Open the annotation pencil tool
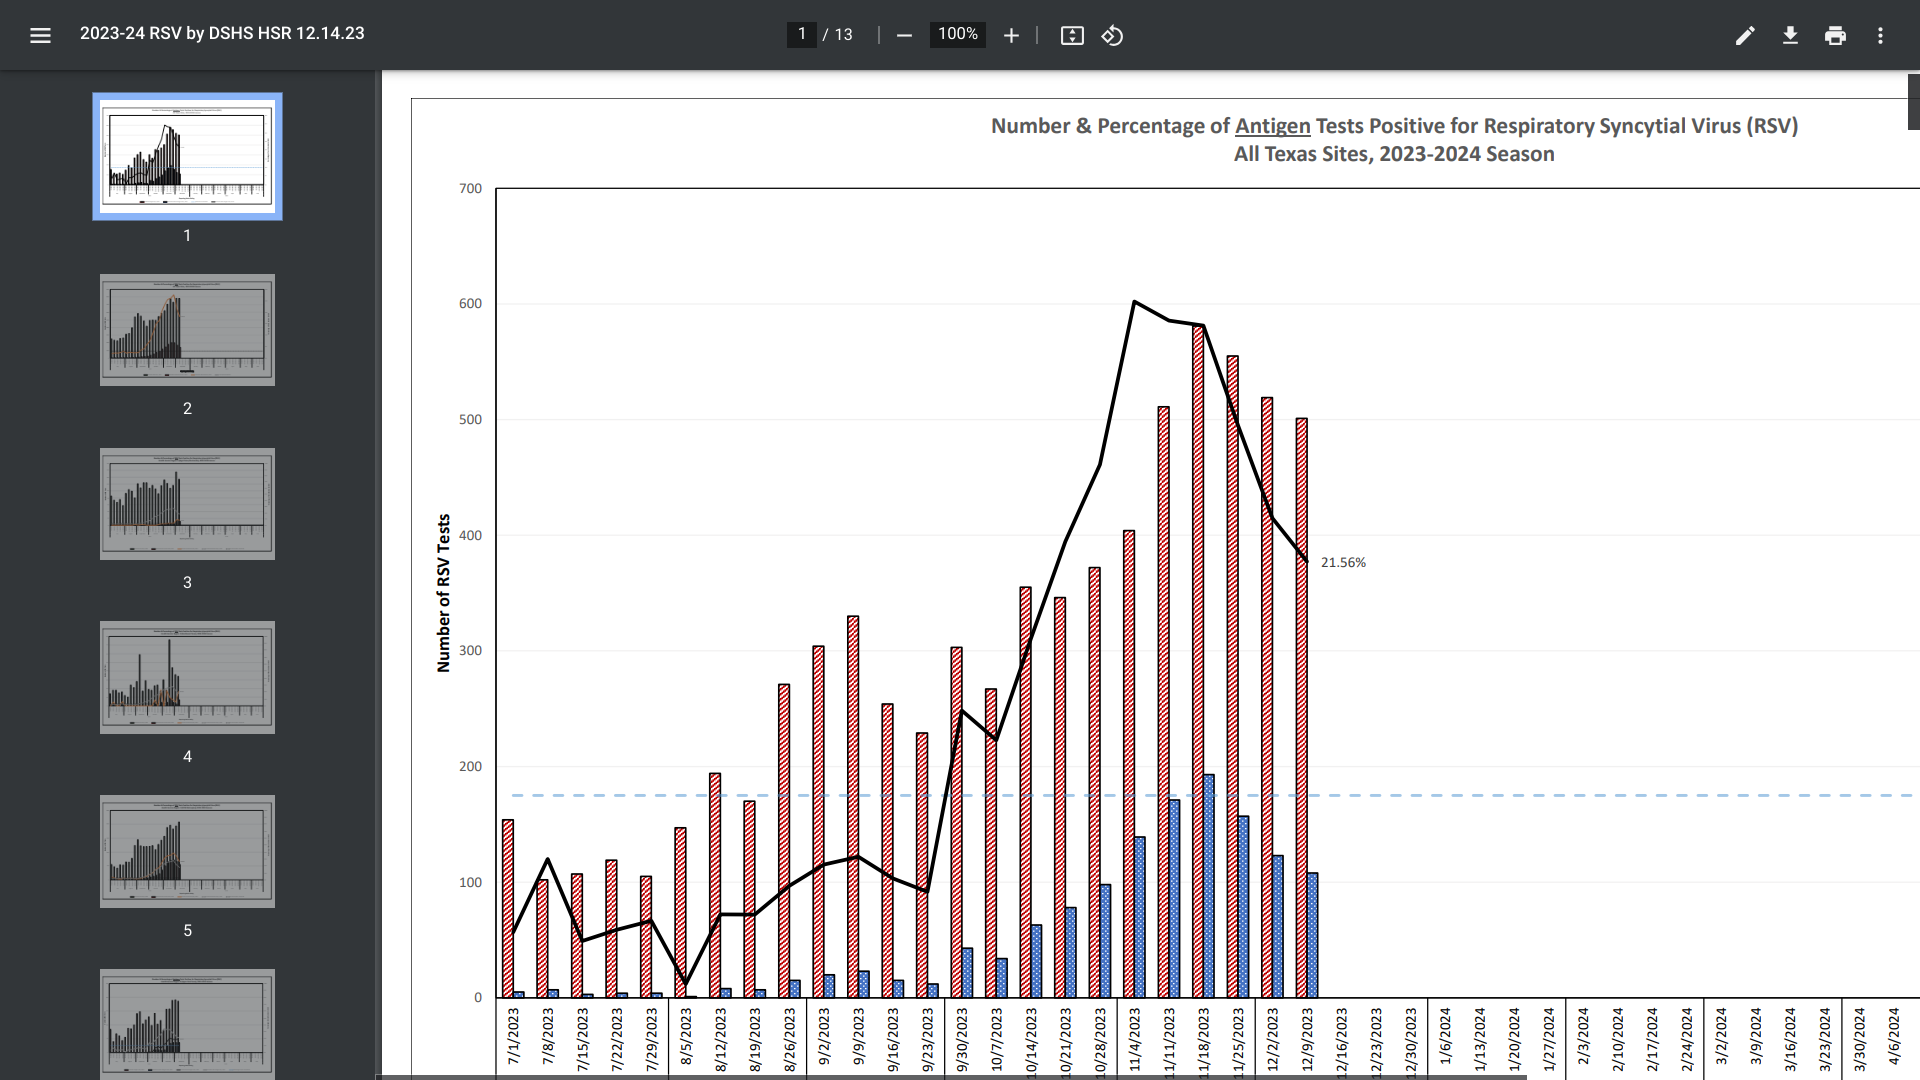Image resolution: width=1920 pixels, height=1080 pixels. point(1745,35)
